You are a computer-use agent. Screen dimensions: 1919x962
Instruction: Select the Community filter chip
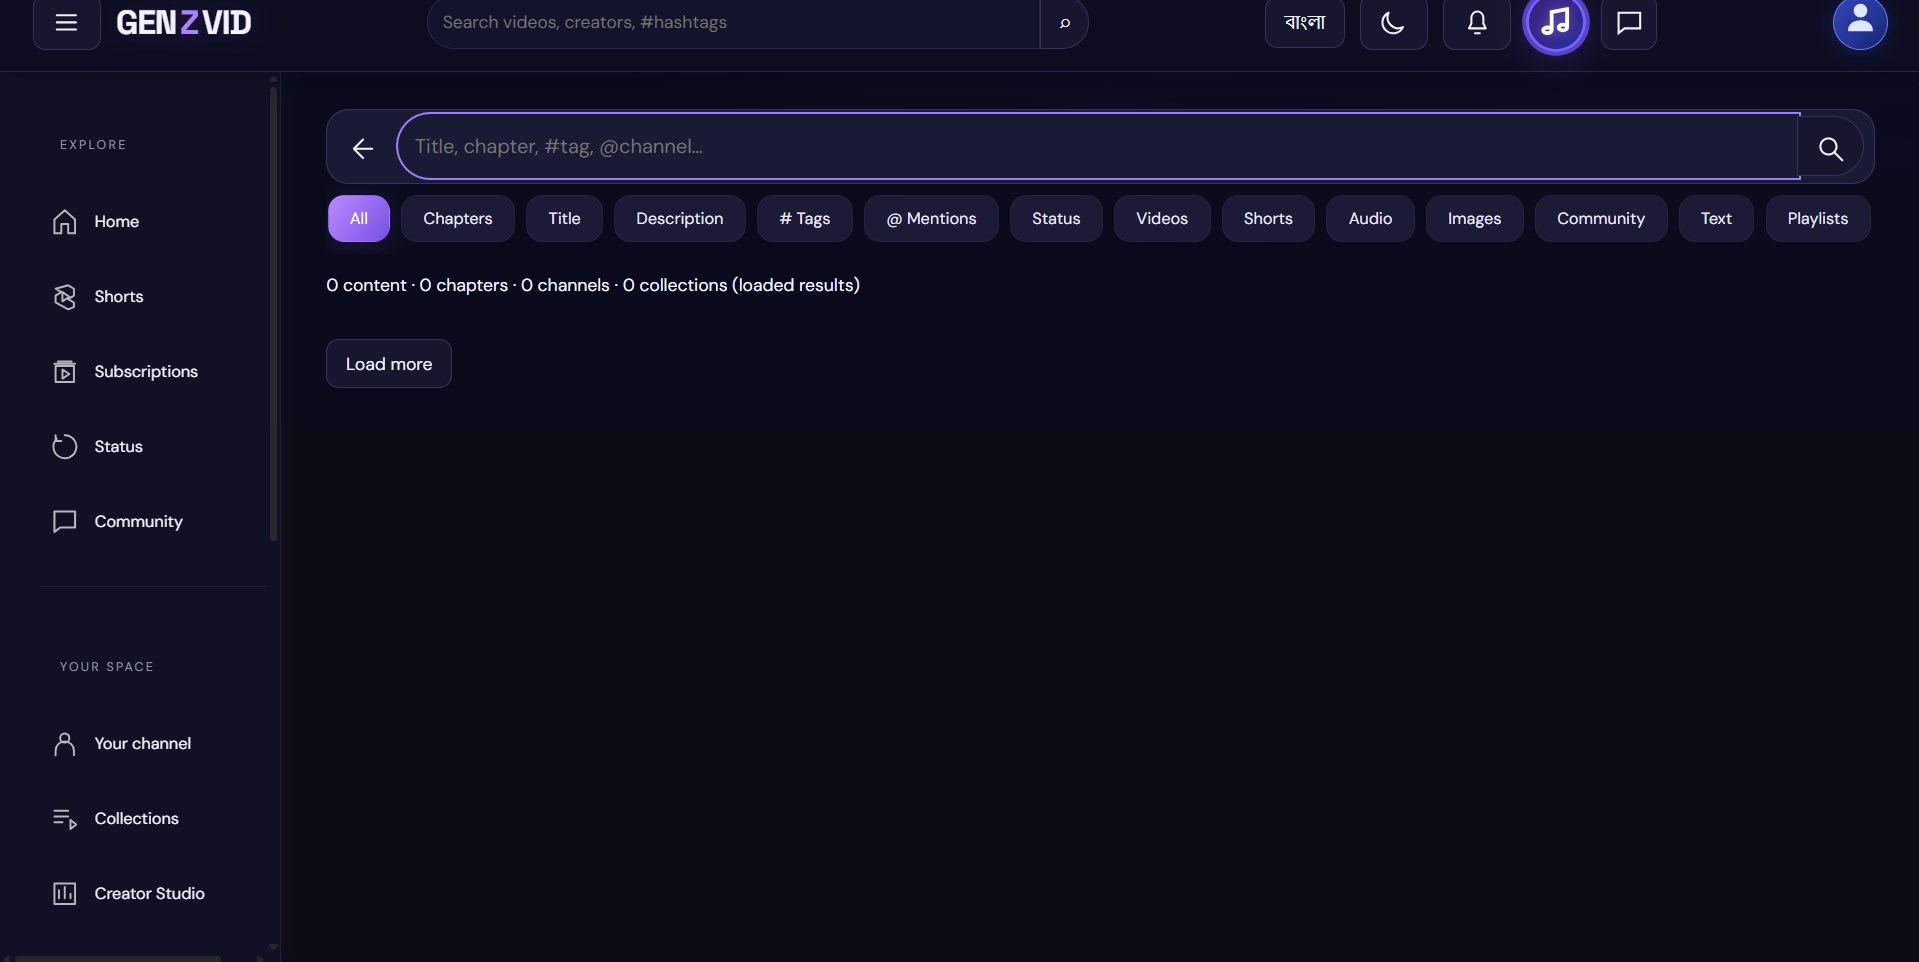(x=1601, y=218)
